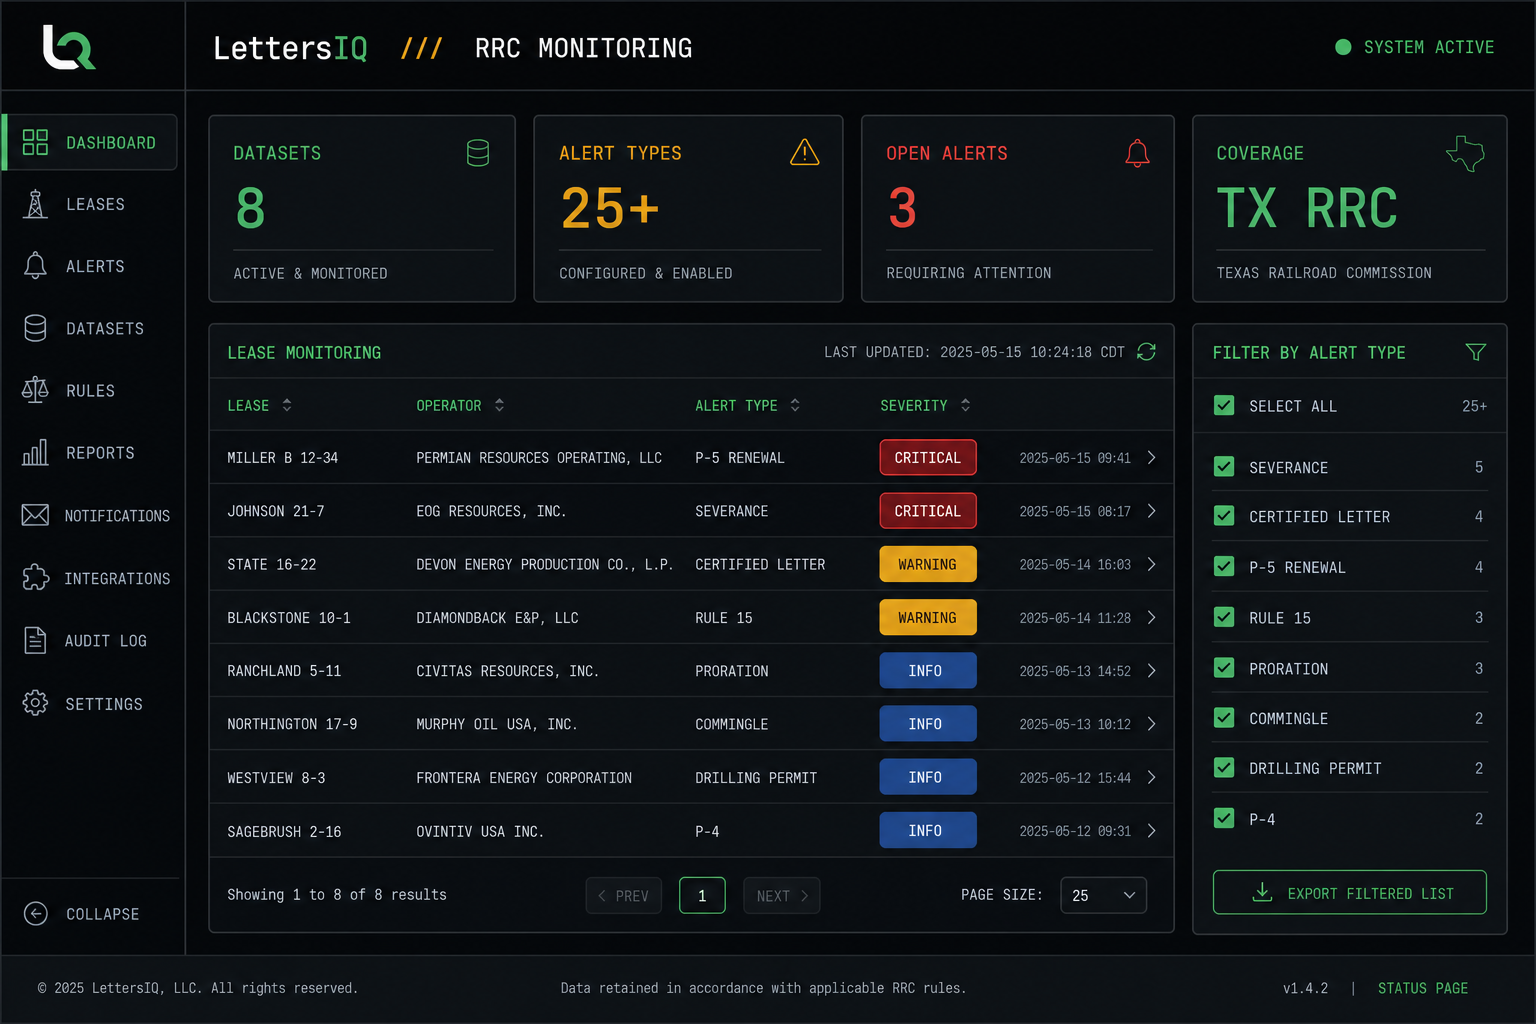This screenshot has height=1024, width=1536.
Task: Sort by Operator column arrows
Action: pos(499,405)
